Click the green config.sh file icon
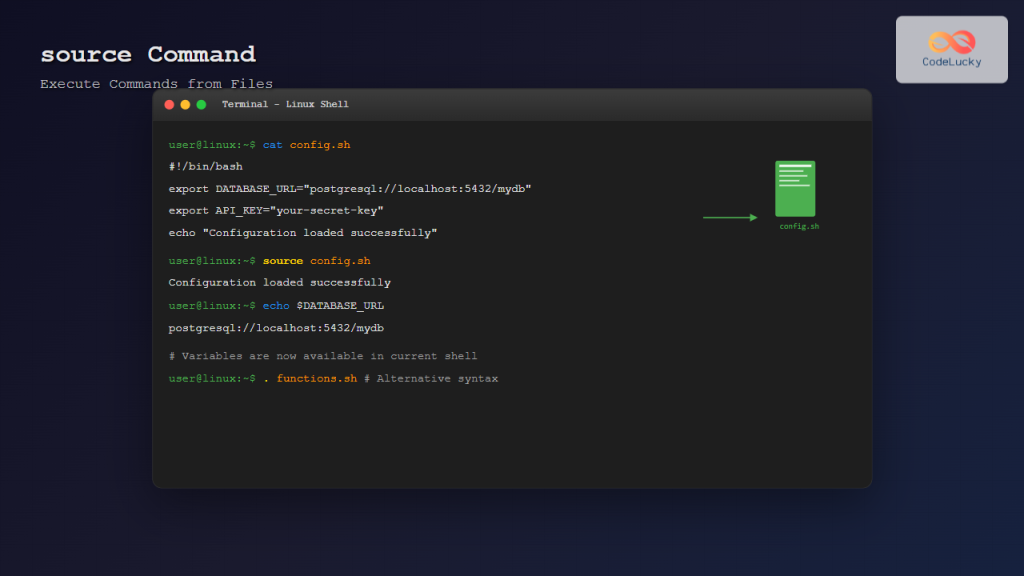Viewport: 1024px width, 576px height. [795, 188]
